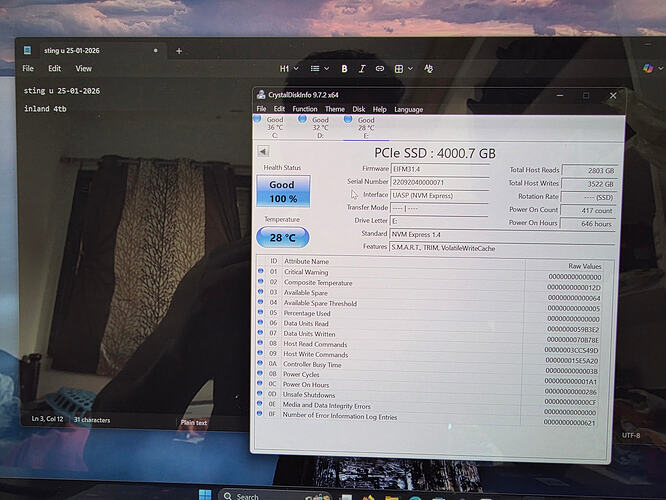Click the Serial Number field
The width and height of the screenshot is (666, 500).
click(x=438, y=182)
